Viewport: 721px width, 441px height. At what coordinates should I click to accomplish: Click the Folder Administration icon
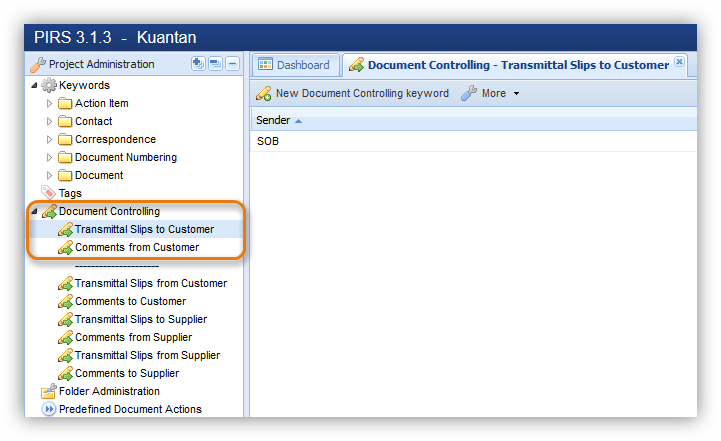click(49, 391)
